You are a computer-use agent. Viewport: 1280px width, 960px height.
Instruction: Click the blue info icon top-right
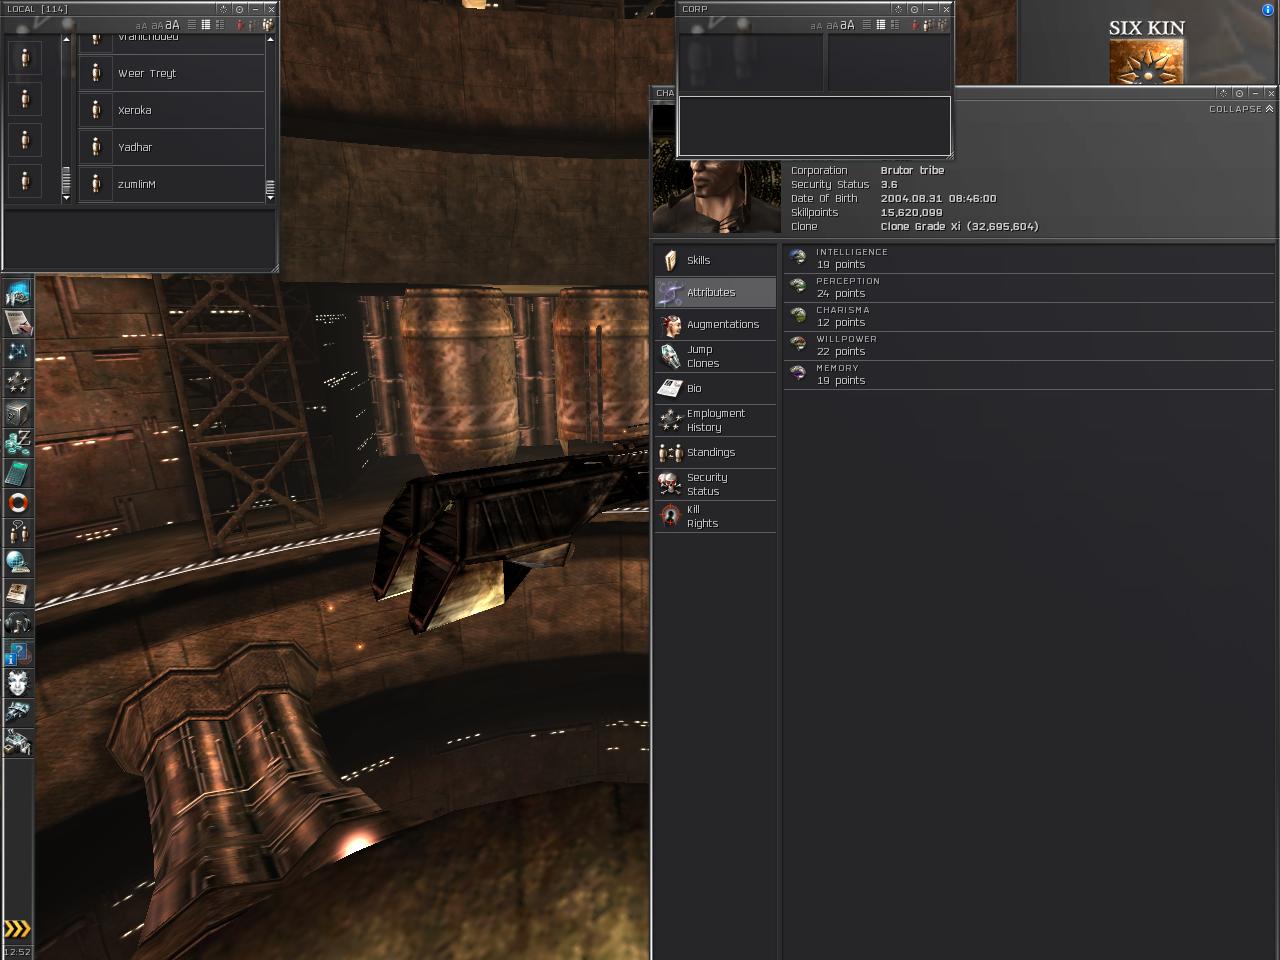tap(1268, 10)
